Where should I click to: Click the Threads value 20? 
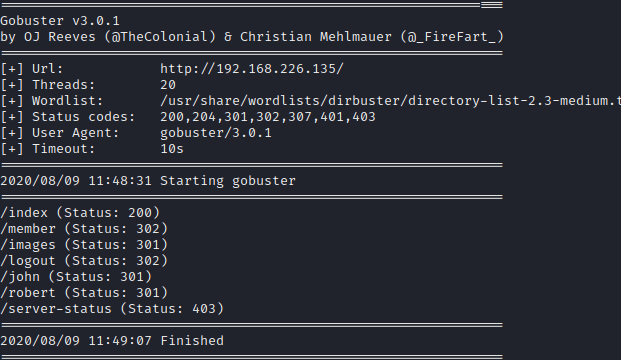click(168, 85)
